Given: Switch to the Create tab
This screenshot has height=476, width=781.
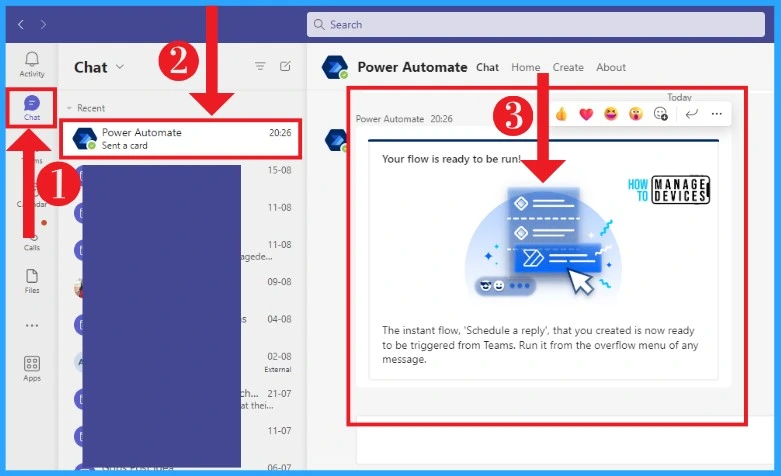Looking at the screenshot, I should pyautogui.click(x=568, y=67).
